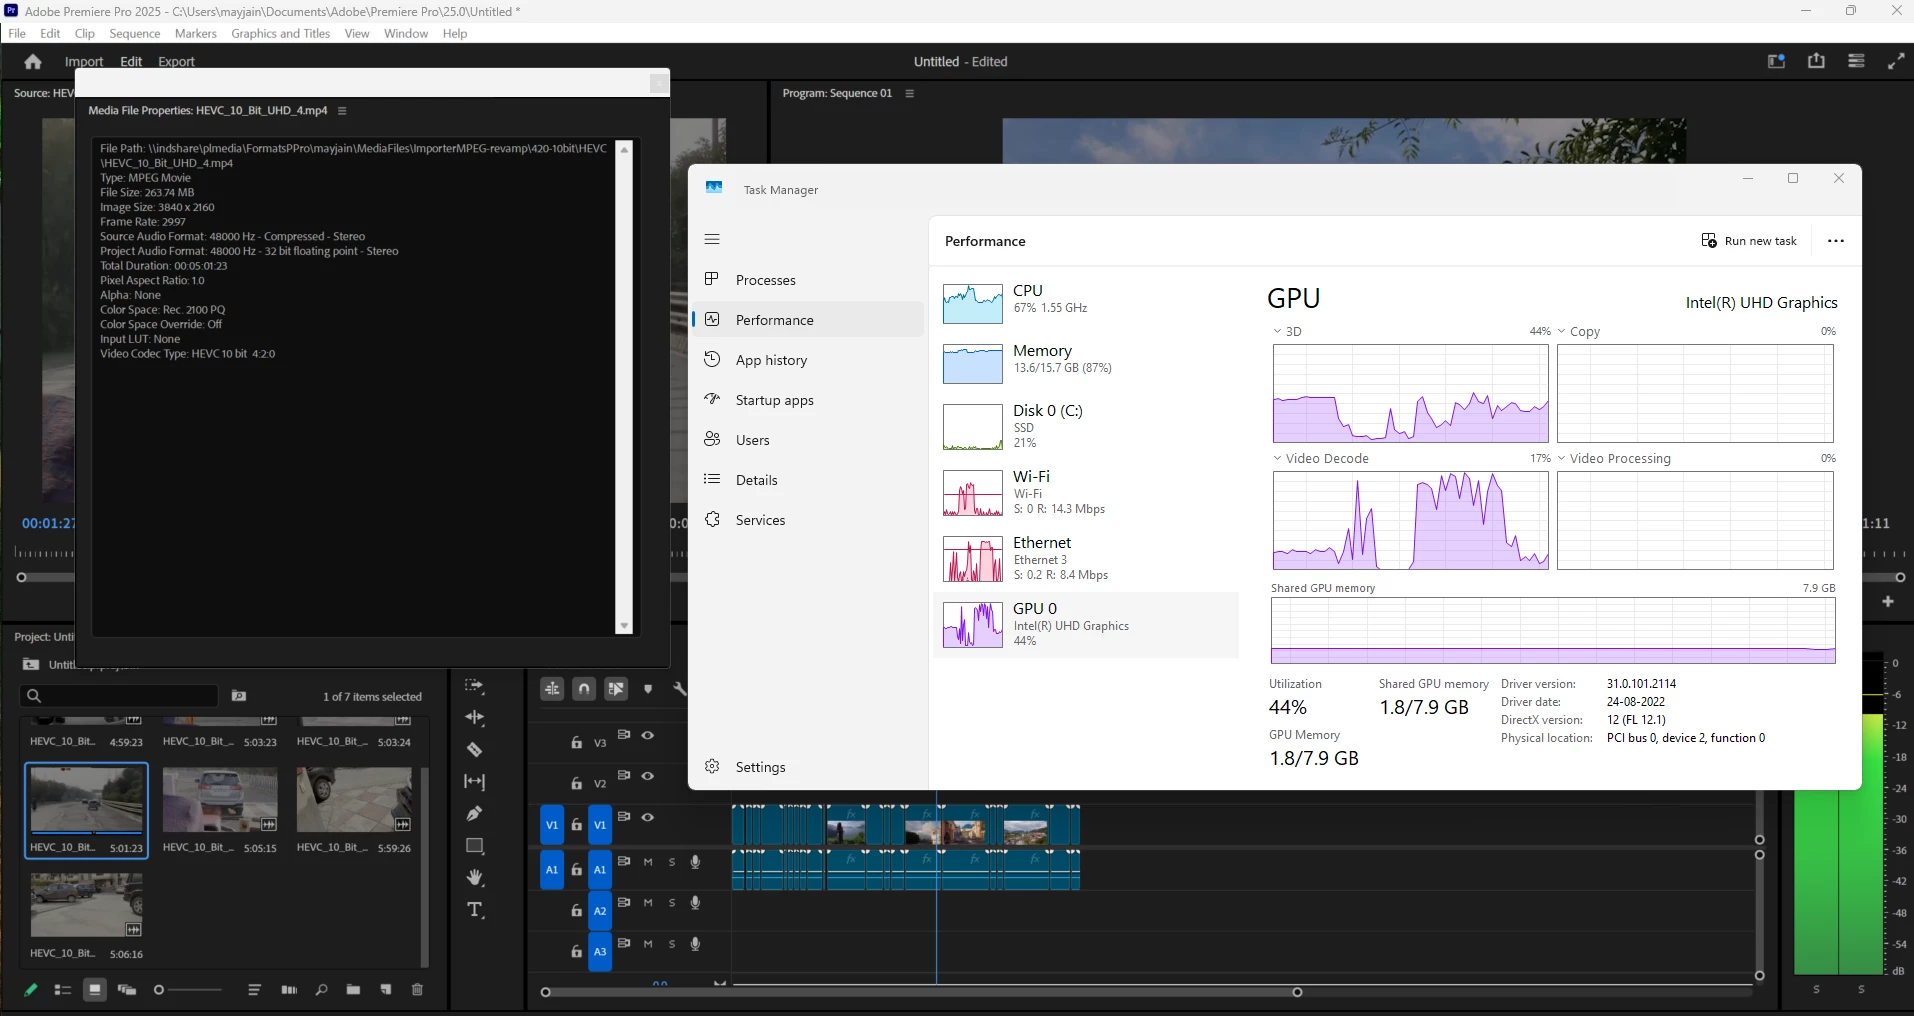
Task: Switch Project panel to List view
Action: (62, 990)
